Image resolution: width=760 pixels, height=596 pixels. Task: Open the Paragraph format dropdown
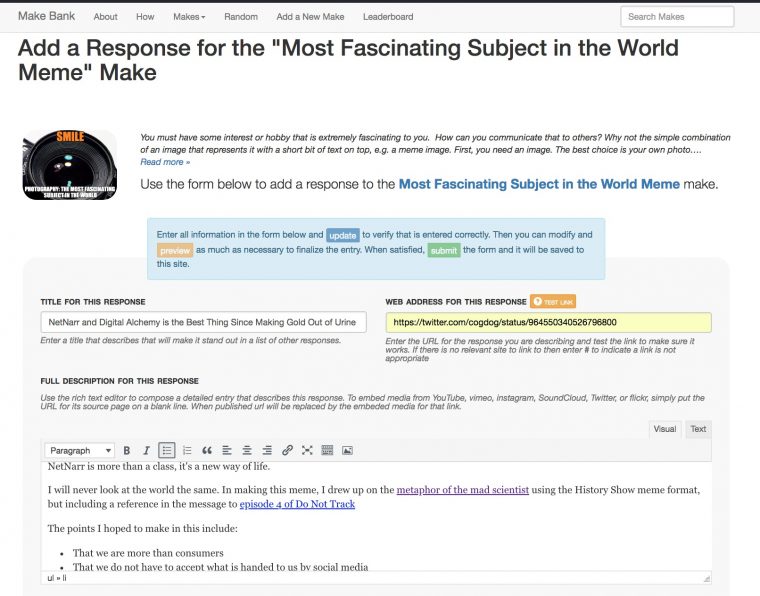tap(81, 451)
